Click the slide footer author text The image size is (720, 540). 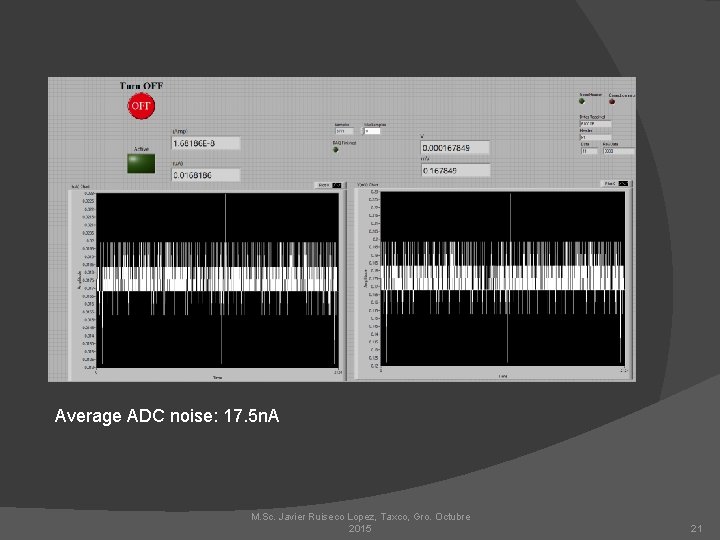click(x=360, y=523)
